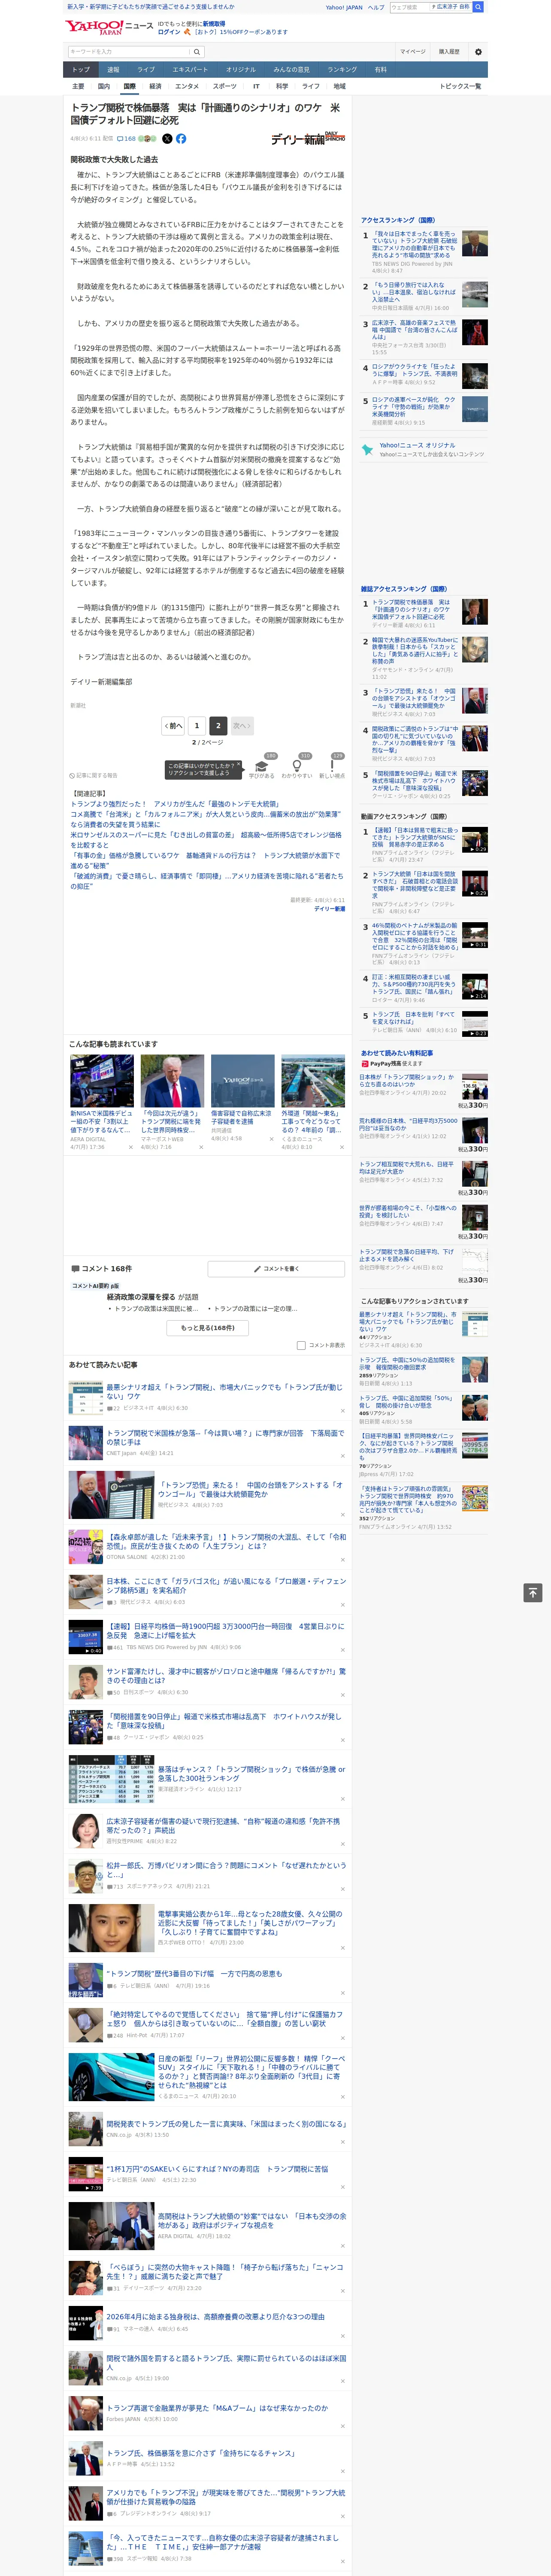551x2576 pixels.
Task: Open the トップ tab
Action: click(81, 70)
